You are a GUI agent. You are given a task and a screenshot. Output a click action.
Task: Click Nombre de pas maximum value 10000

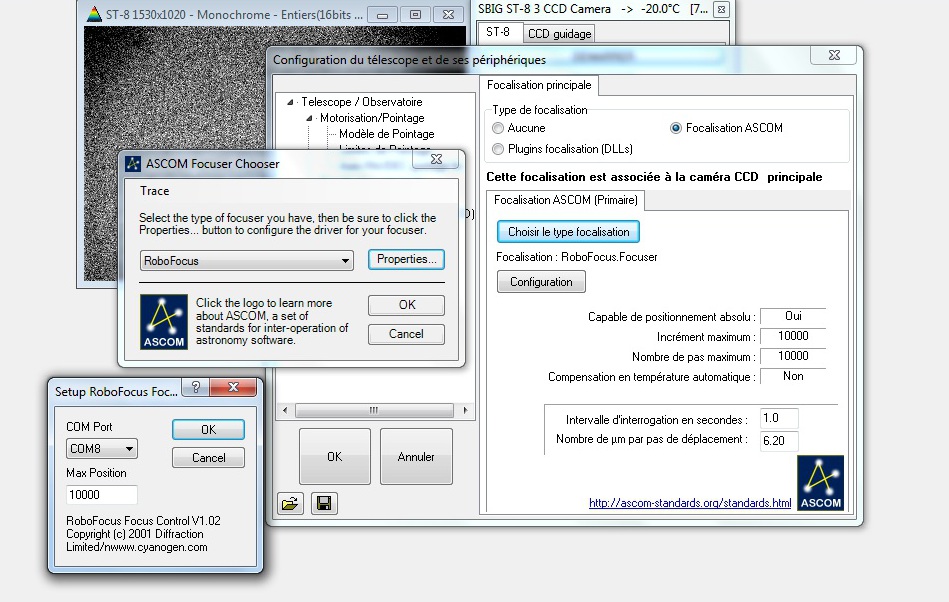point(793,356)
